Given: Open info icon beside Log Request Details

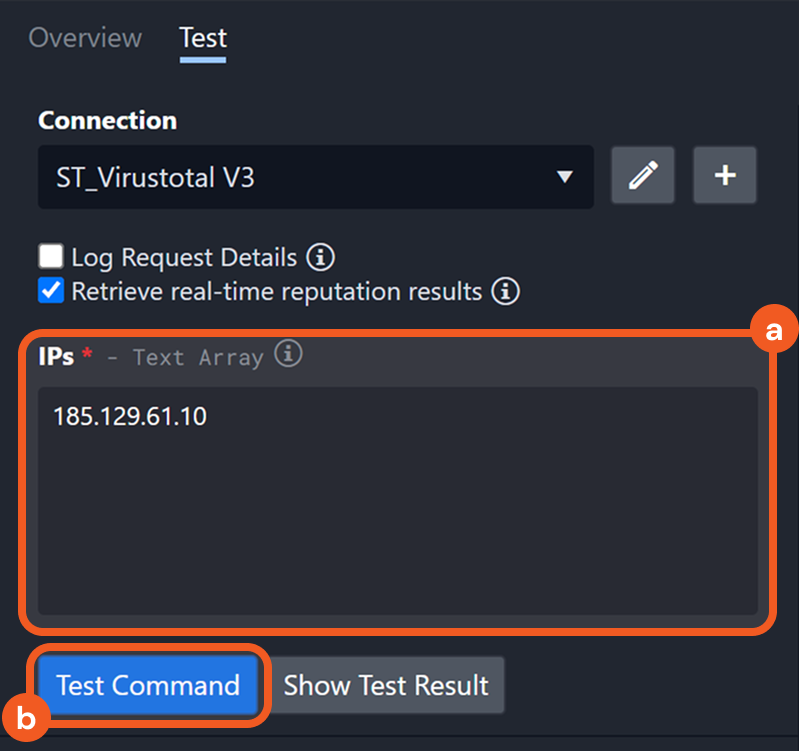Looking at the screenshot, I should pos(320,257).
